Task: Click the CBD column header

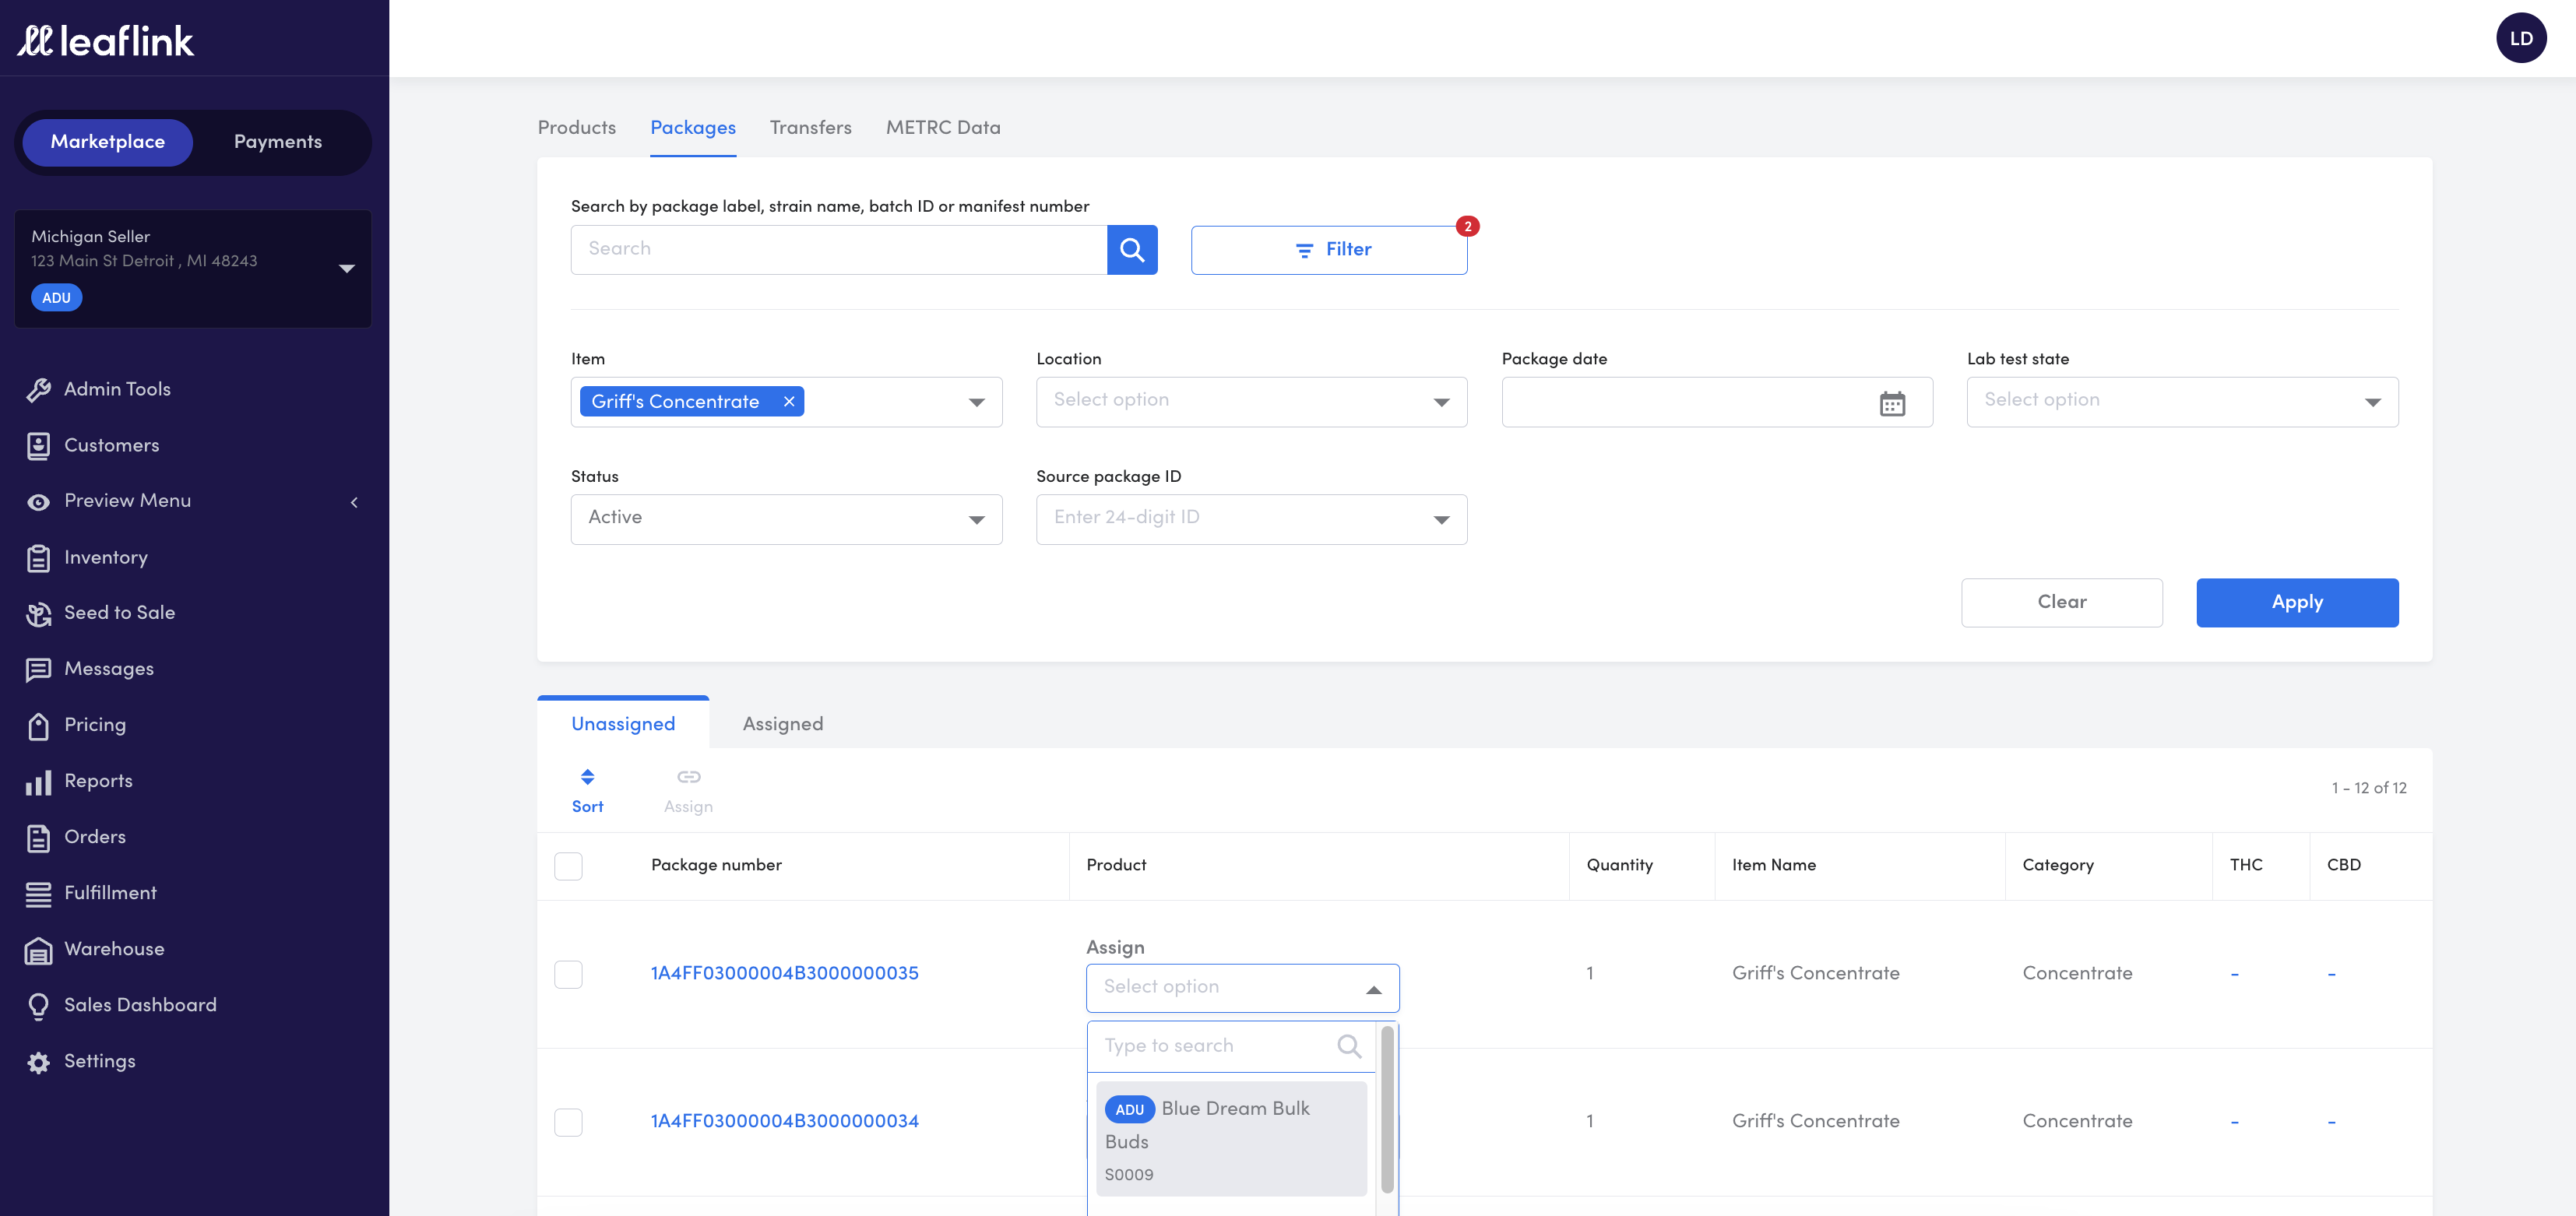Action: pyautogui.click(x=2343, y=865)
